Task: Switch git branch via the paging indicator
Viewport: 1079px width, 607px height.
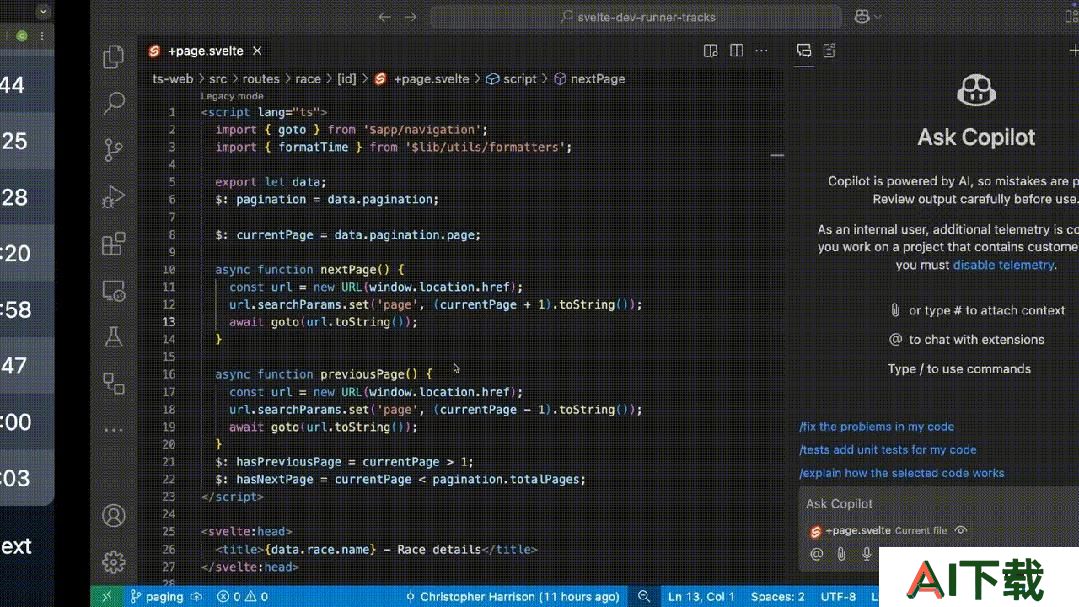Action: pos(157,597)
